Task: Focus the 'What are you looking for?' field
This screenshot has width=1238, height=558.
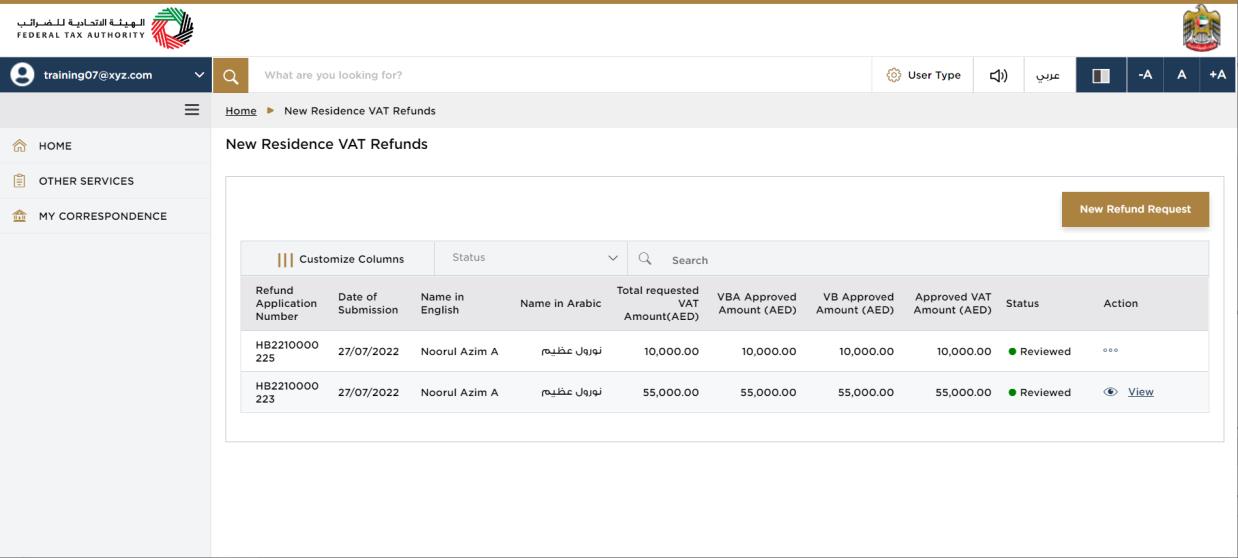Action: (560, 75)
